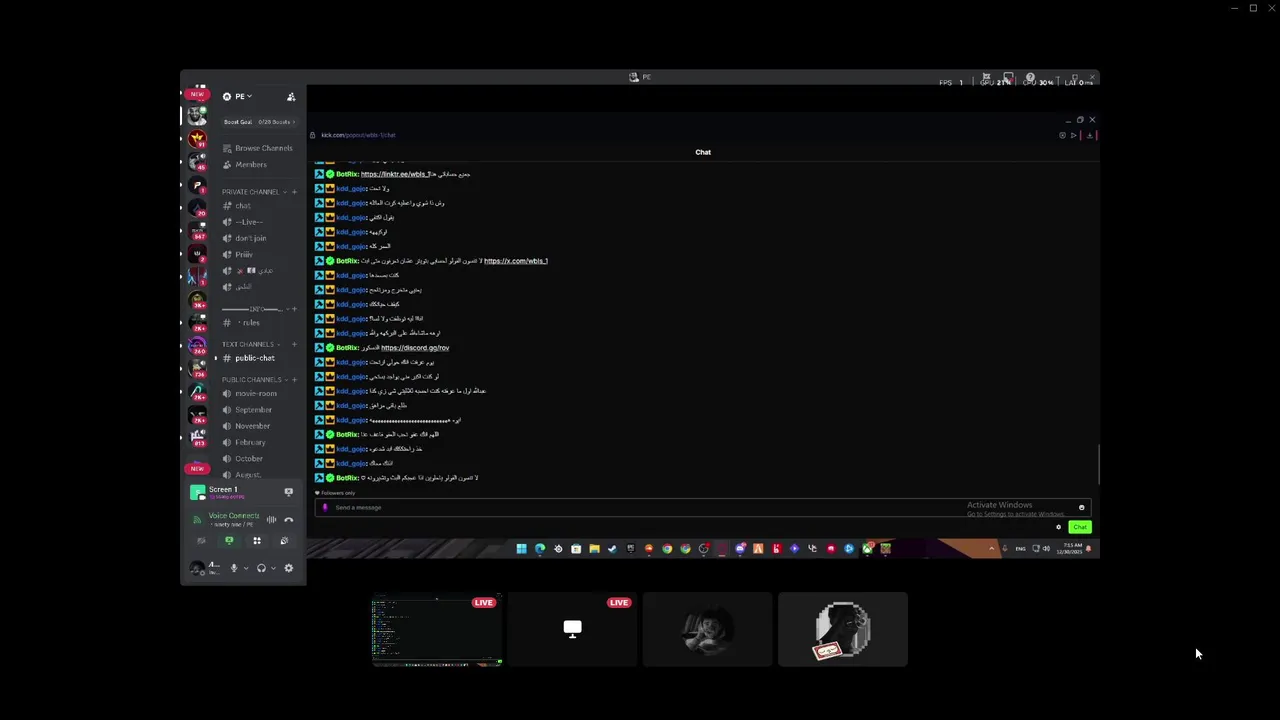This screenshot has height=720, width=1280.
Task: Open the emote picker in message box
Action: click(x=1081, y=508)
